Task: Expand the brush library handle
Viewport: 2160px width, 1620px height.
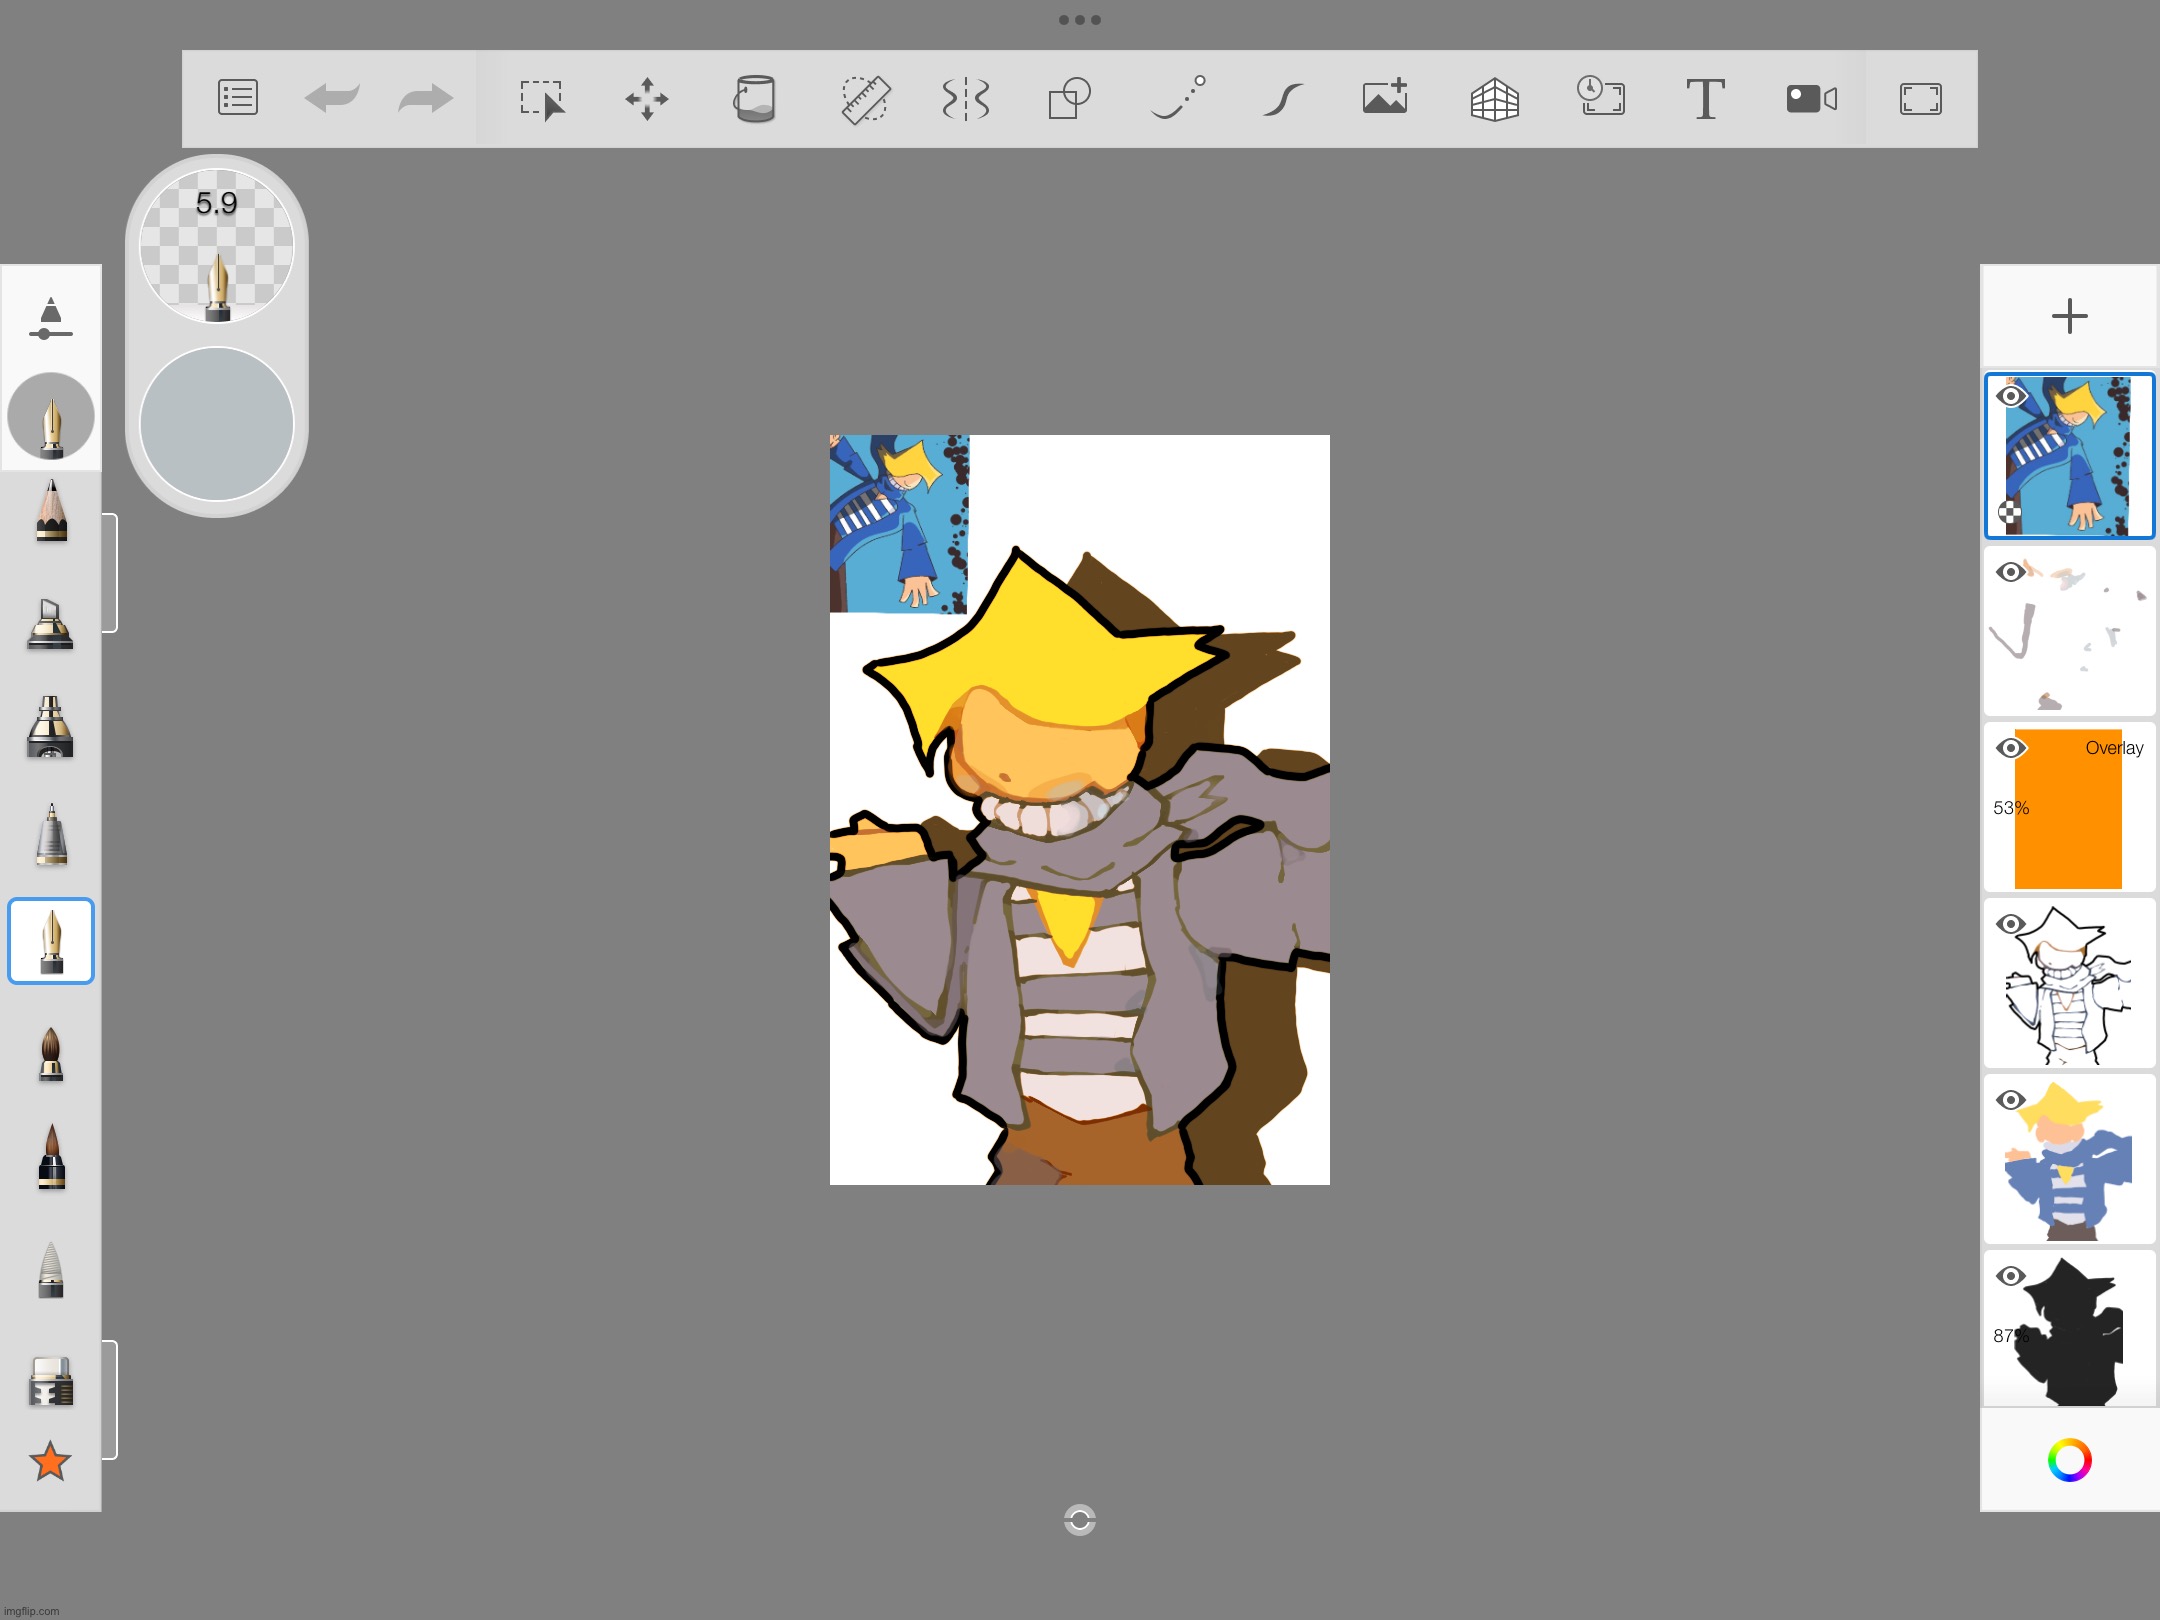Action: [x=111, y=572]
